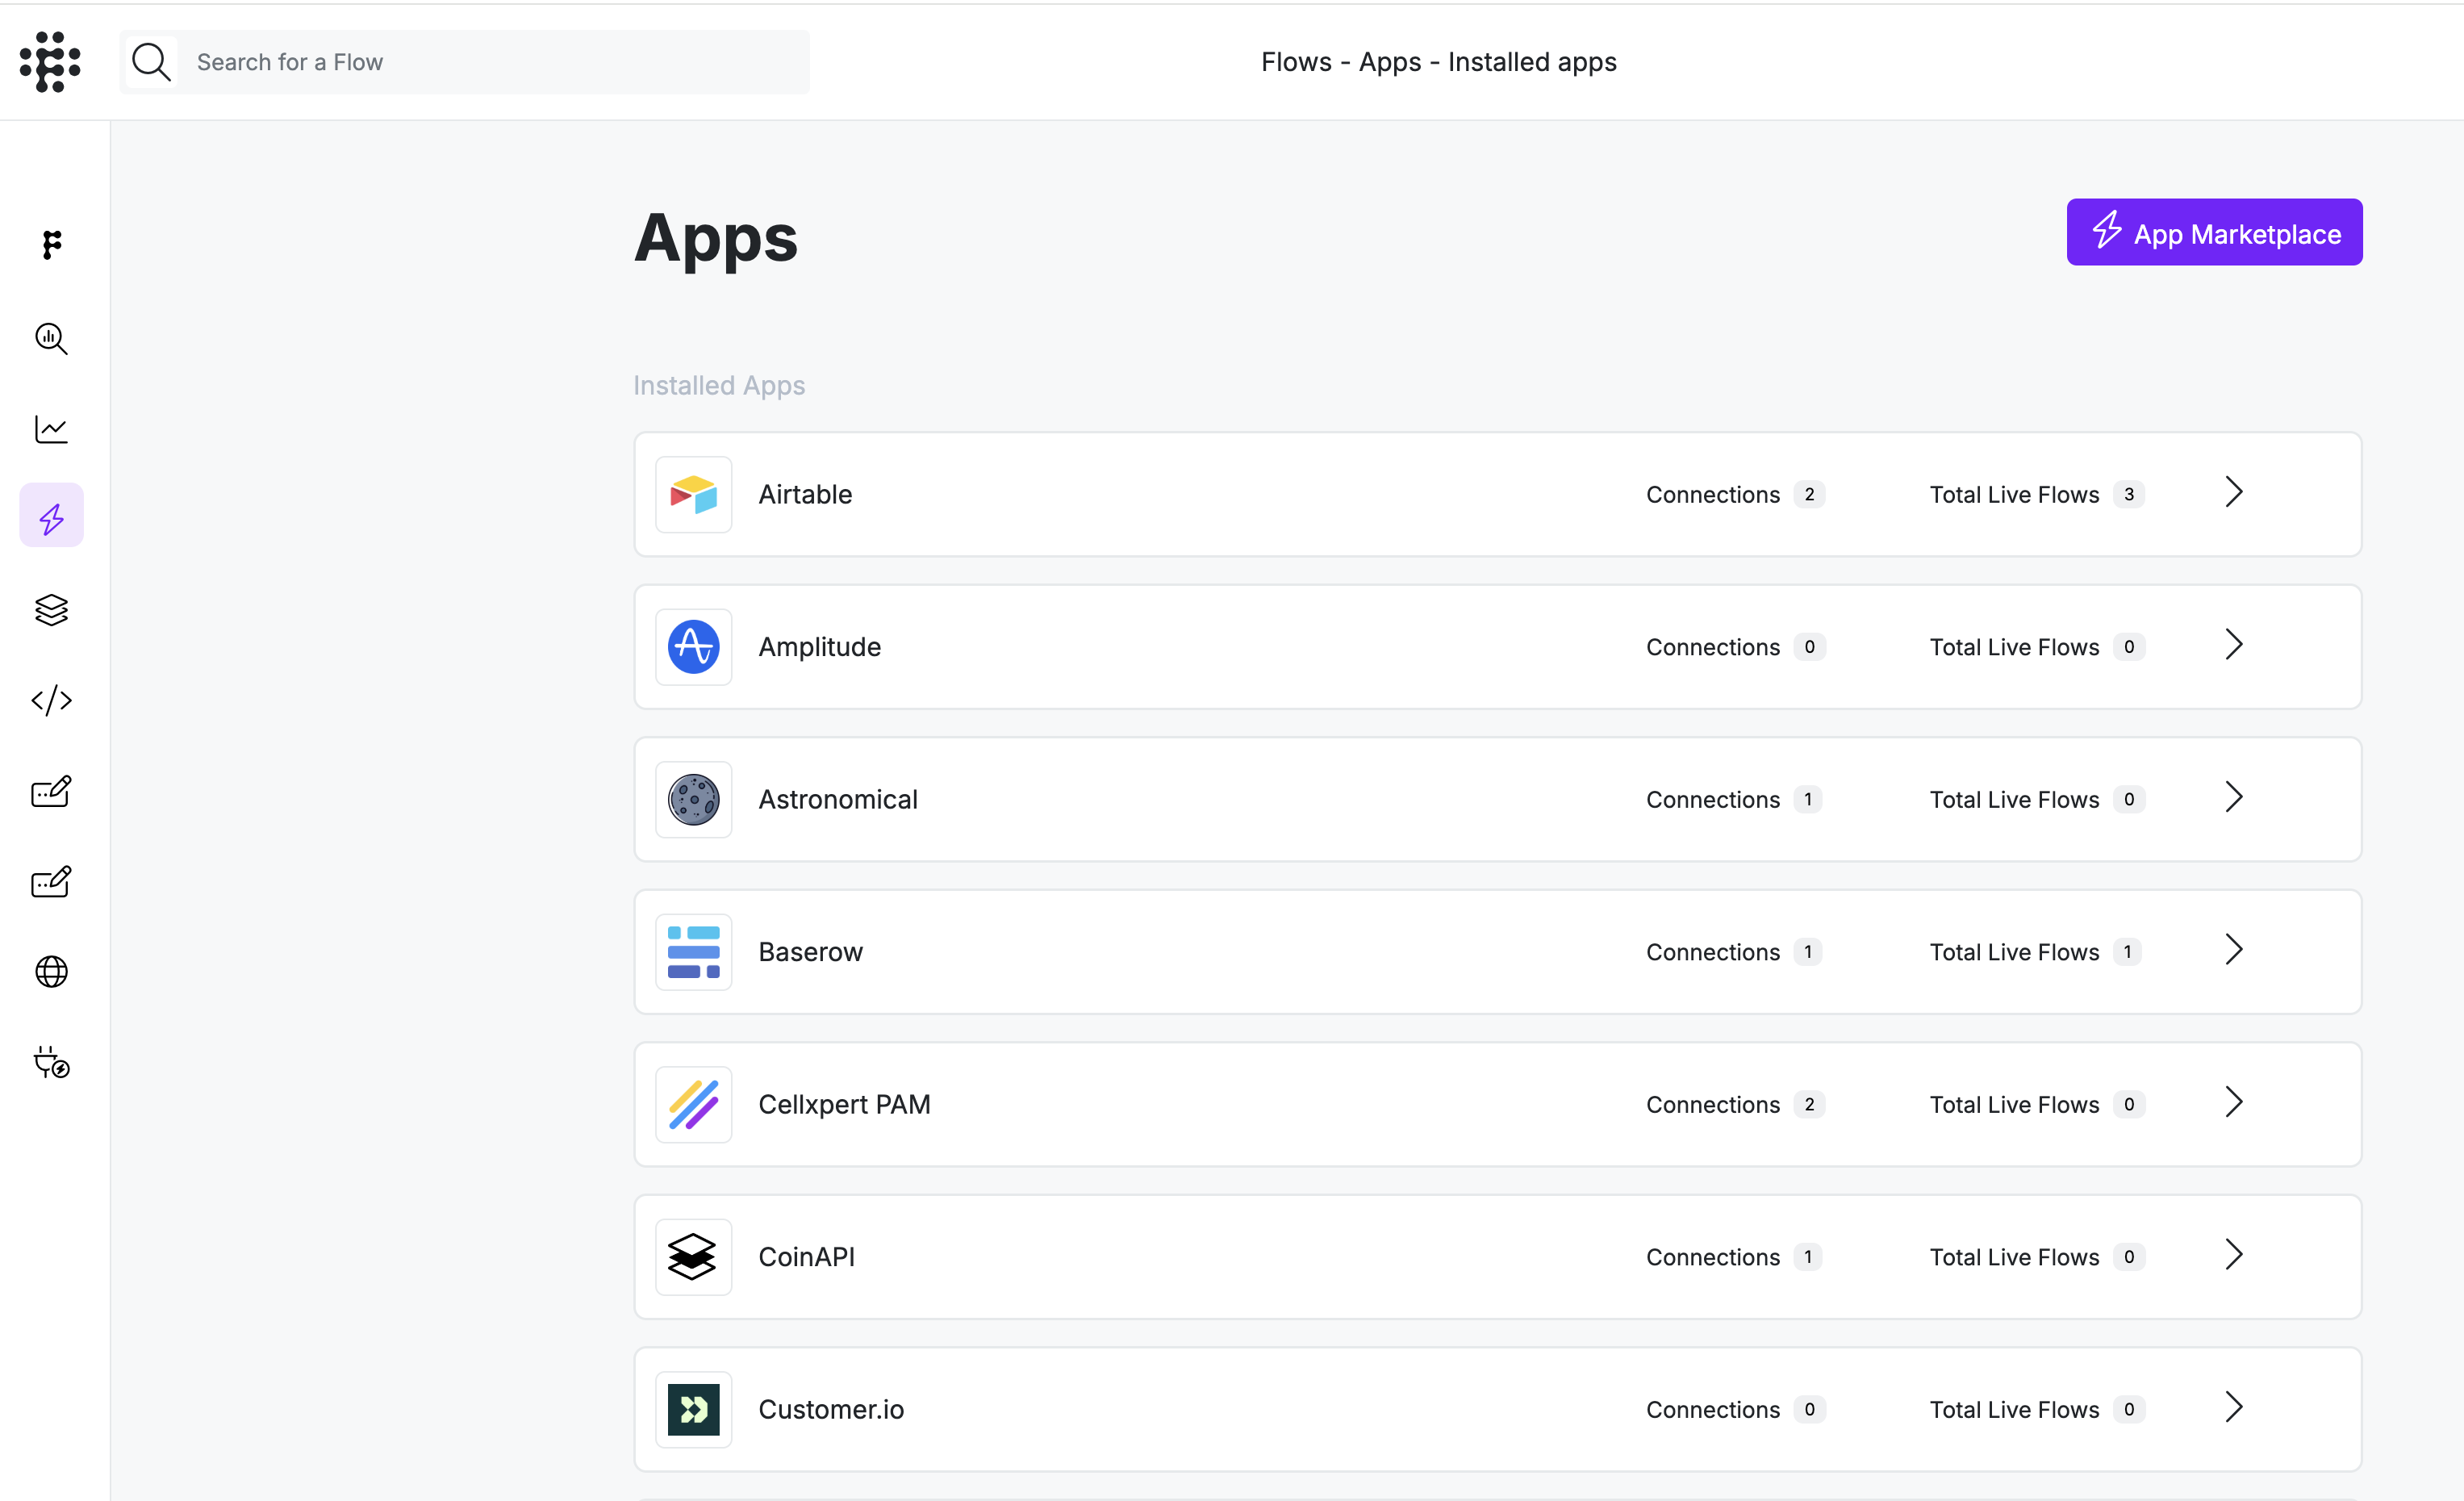
Task: Open the Amplitude app name
Action: point(820,647)
